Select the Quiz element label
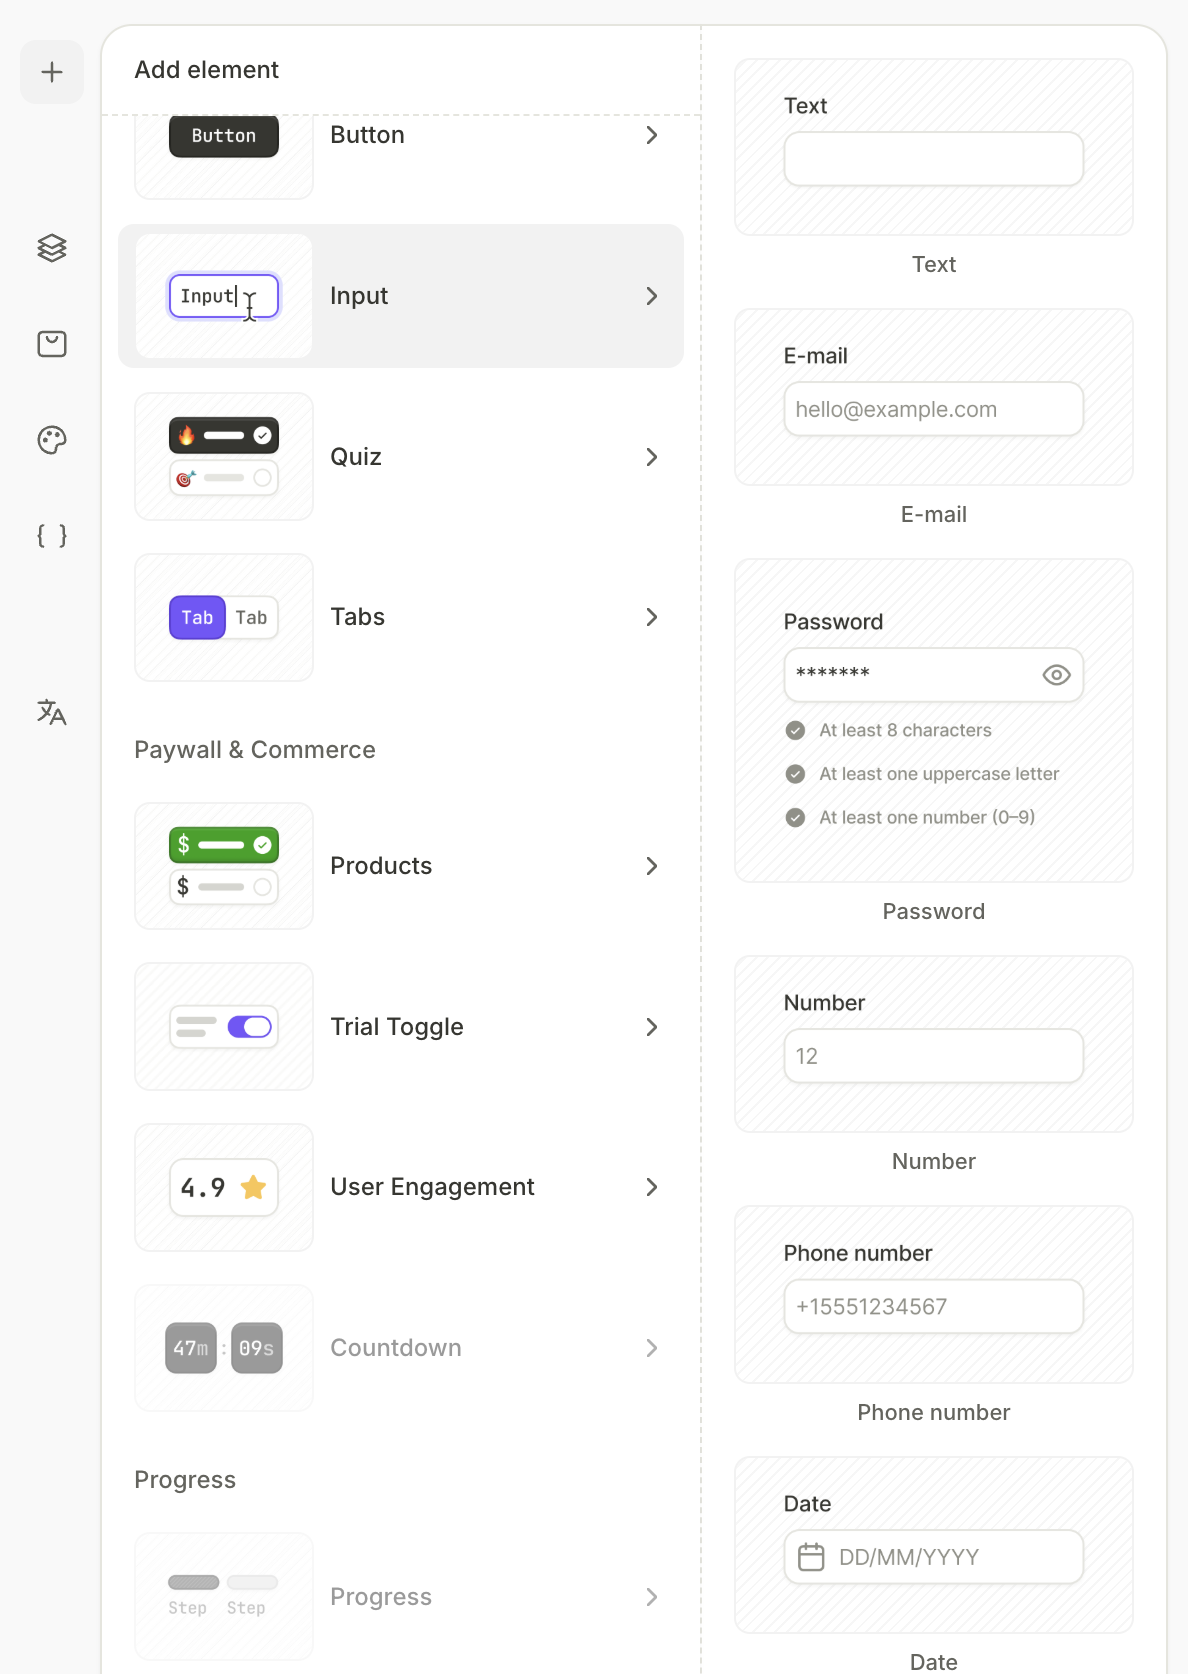Image resolution: width=1188 pixels, height=1674 pixels. point(356,457)
